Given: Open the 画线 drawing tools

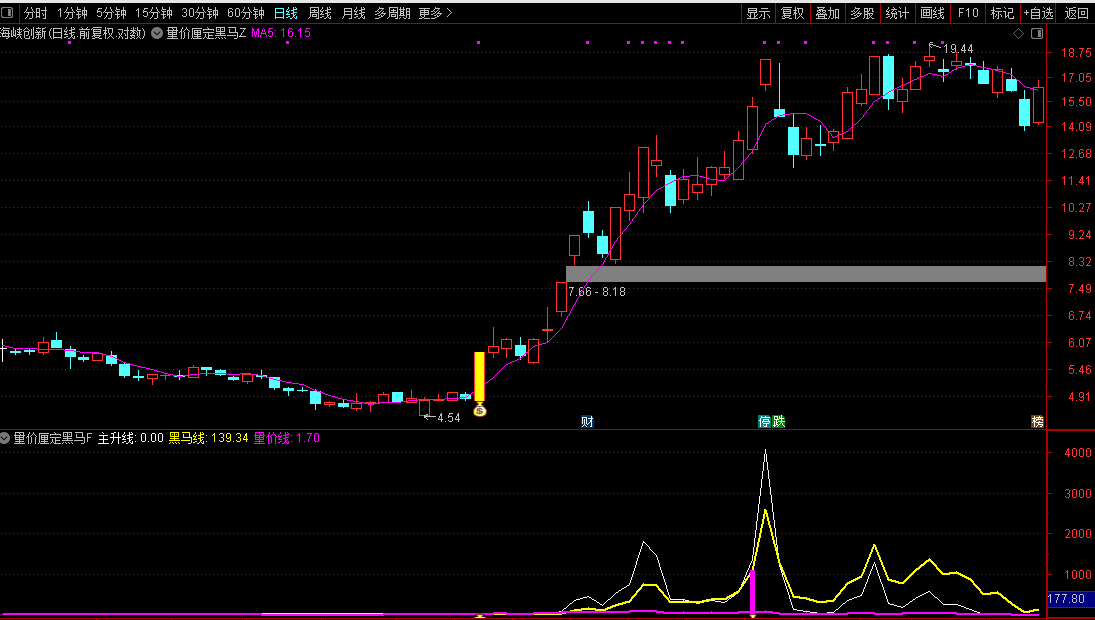Looking at the screenshot, I should (x=932, y=13).
